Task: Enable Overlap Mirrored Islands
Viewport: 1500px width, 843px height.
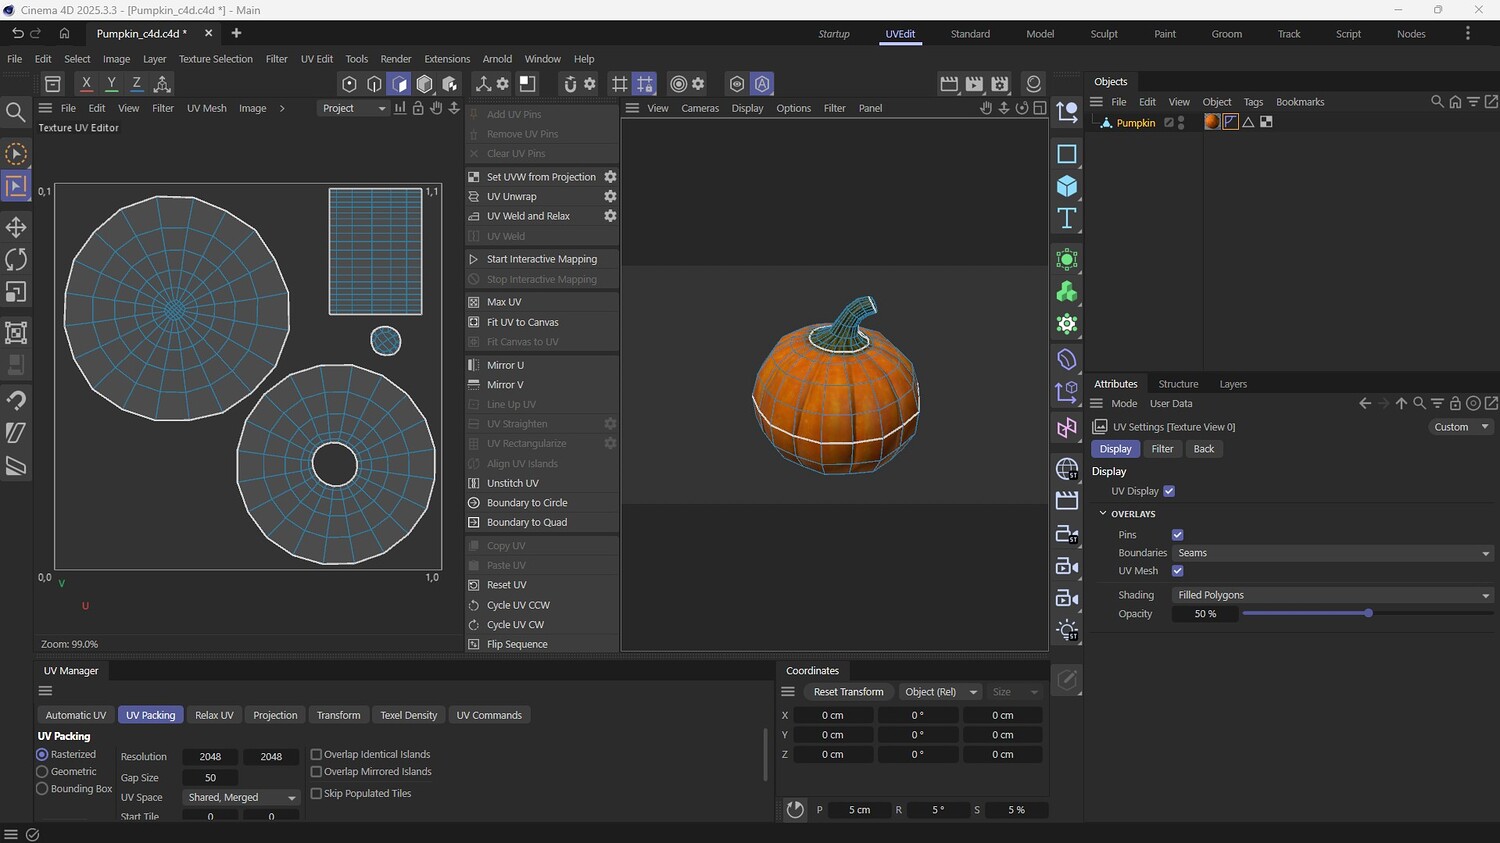Action: click(x=316, y=772)
